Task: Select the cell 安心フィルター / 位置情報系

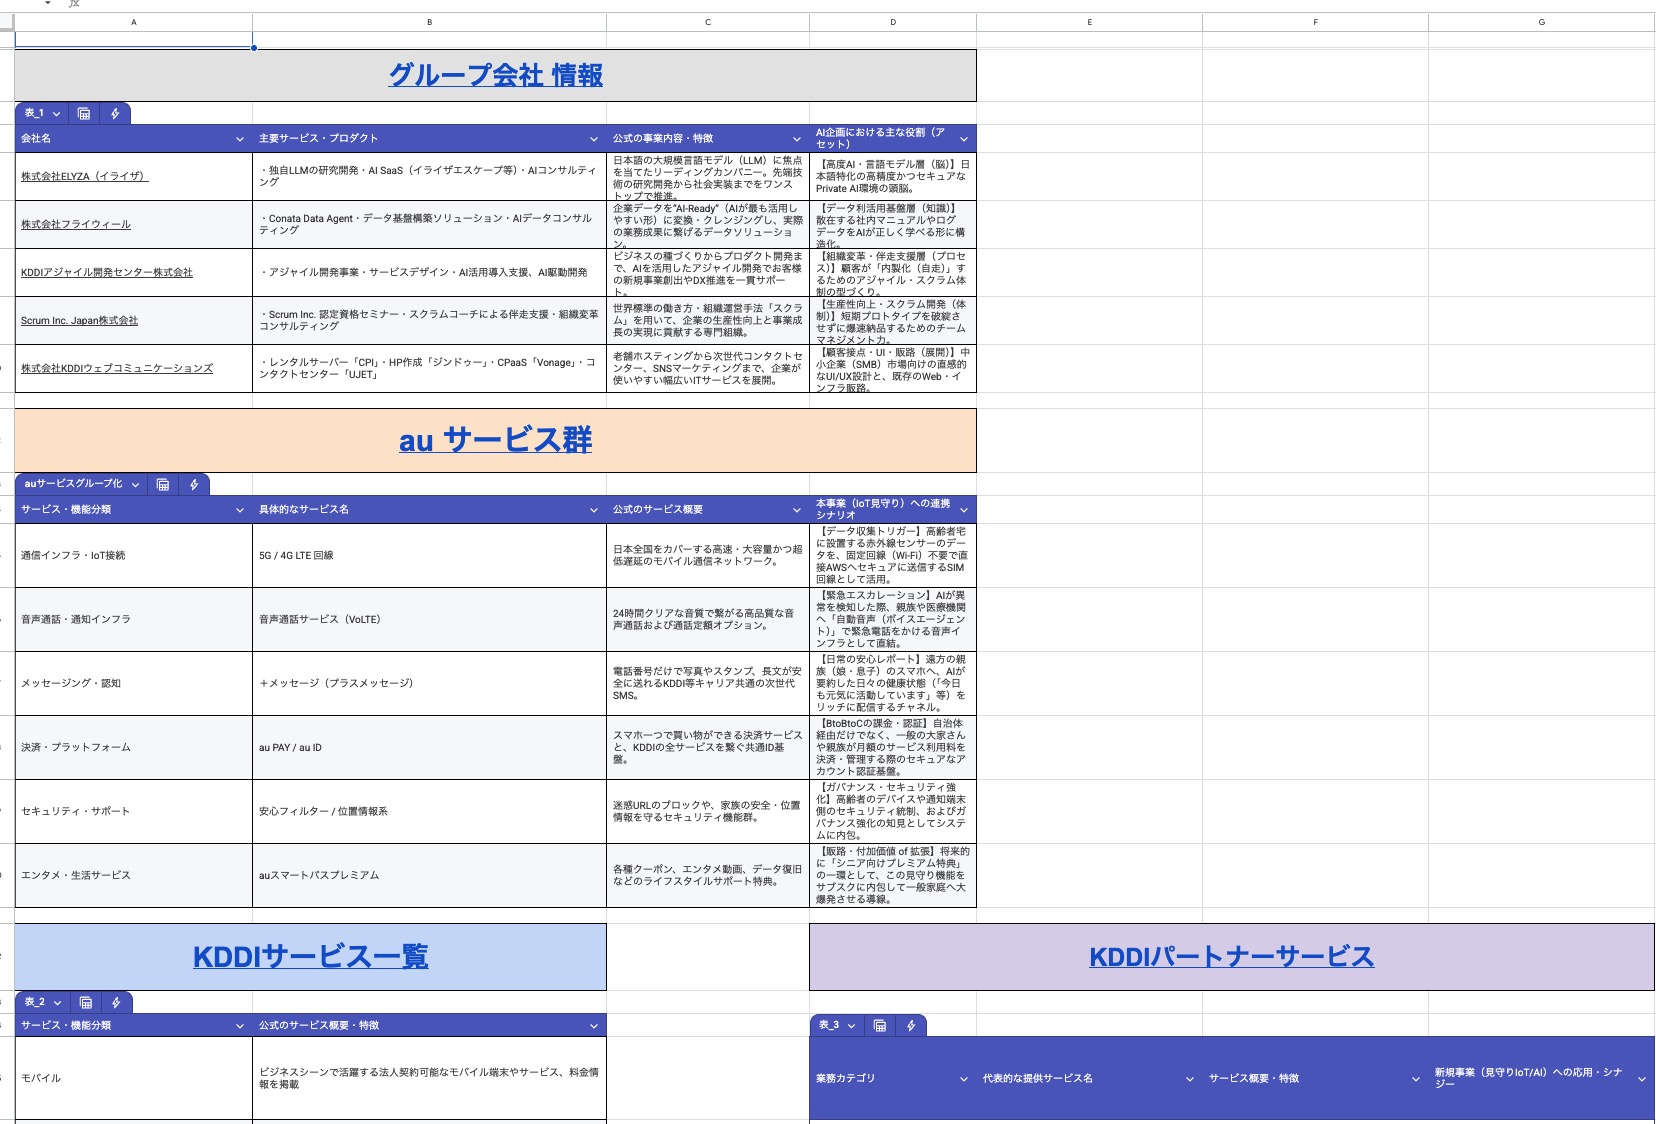Action: click(x=430, y=812)
